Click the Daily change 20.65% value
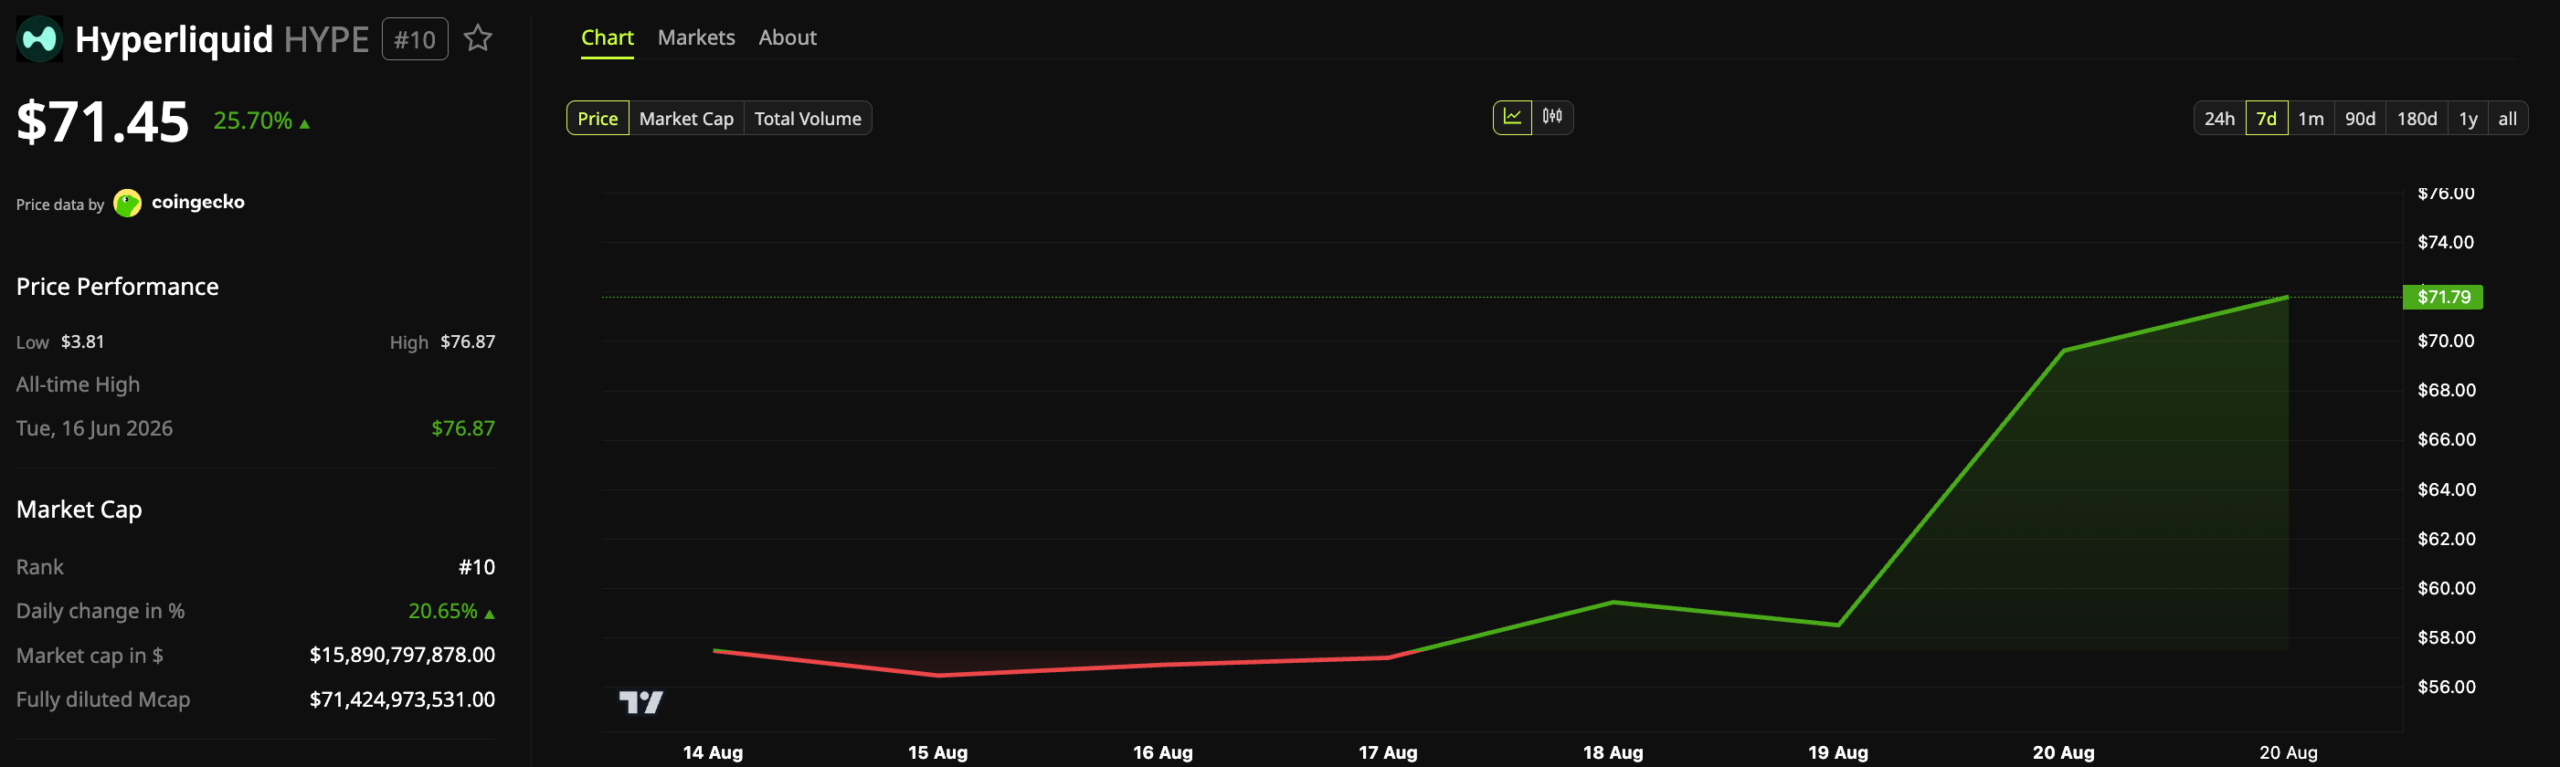The image size is (2560, 767). click(442, 611)
